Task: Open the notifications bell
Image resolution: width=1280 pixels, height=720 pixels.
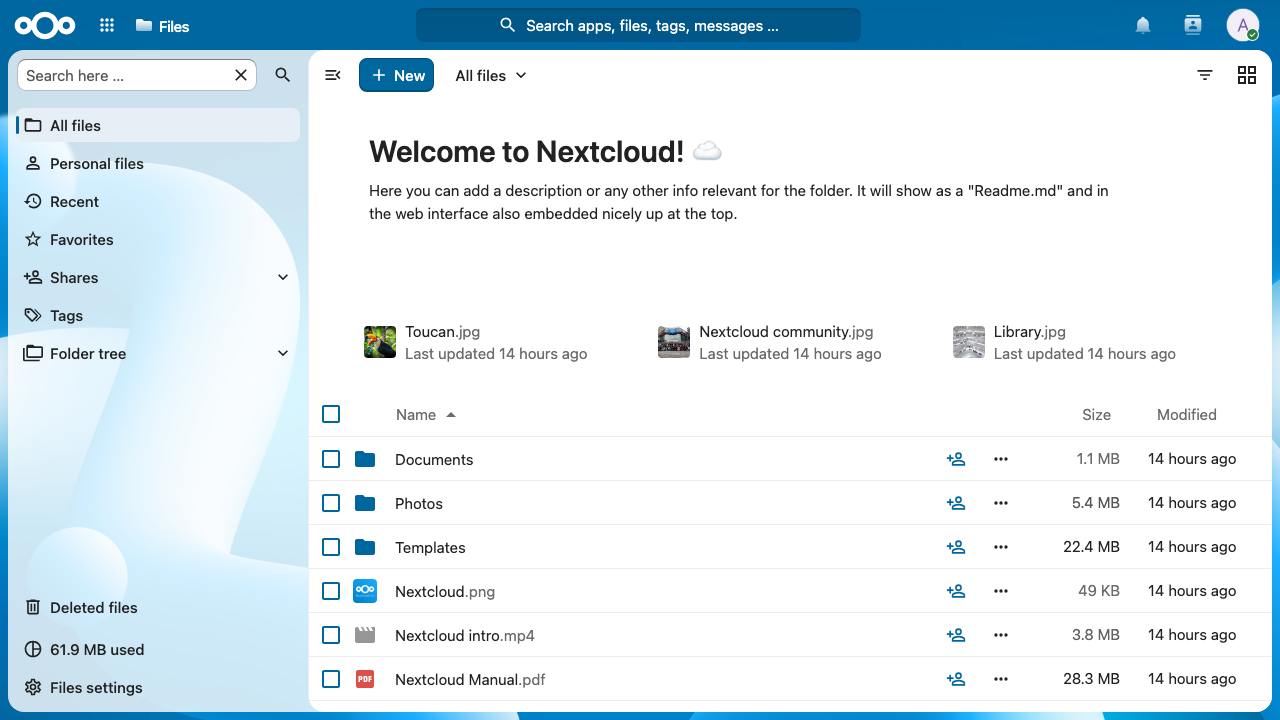Action: 1143,26
